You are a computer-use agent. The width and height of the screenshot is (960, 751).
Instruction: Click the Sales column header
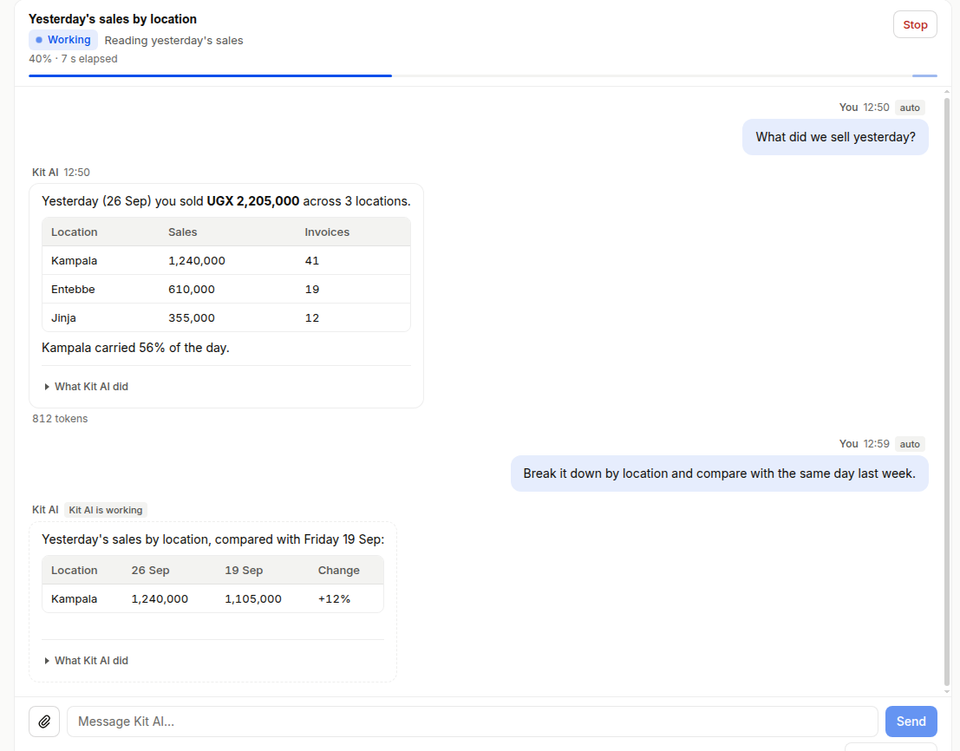(182, 233)
